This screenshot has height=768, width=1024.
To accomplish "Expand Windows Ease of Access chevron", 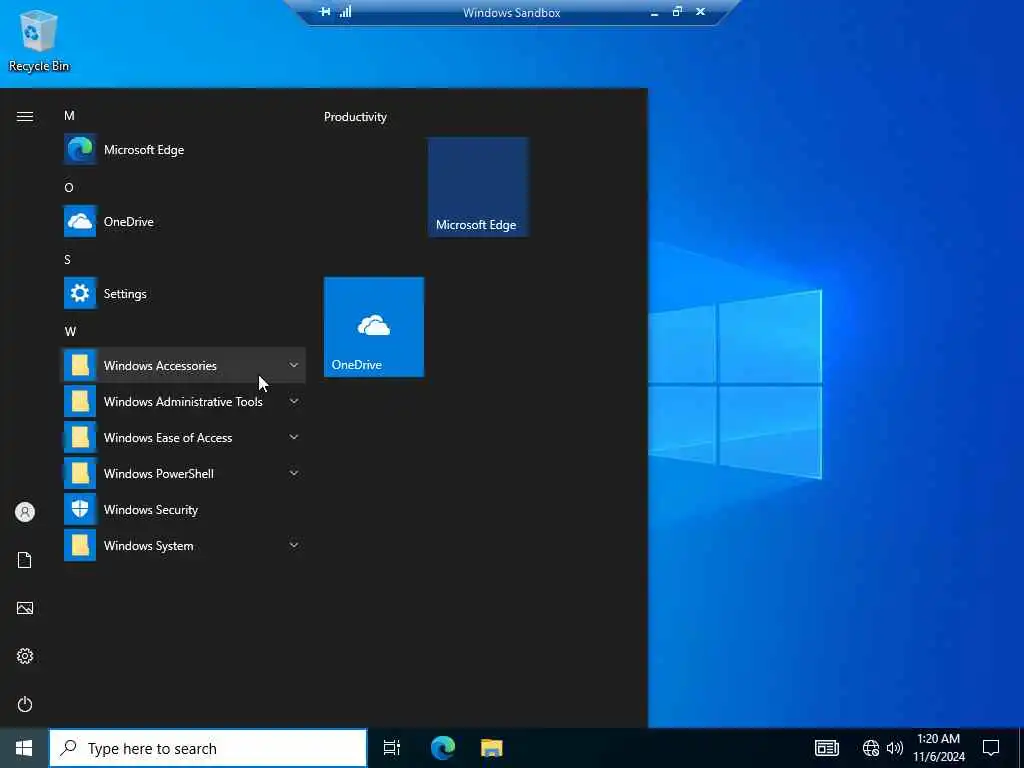I will point(294,437).
